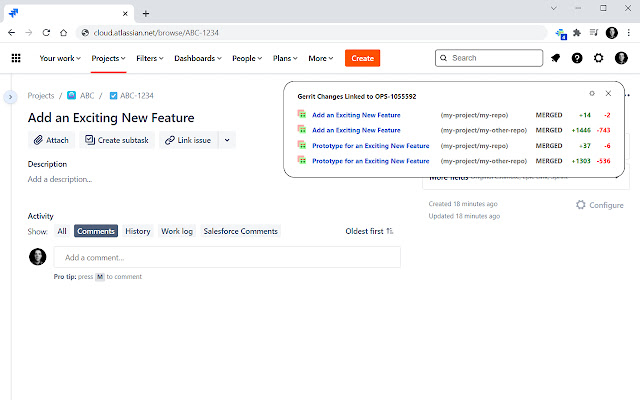Open Add an Exciting New Feature link for my-other-repo
This screenshot has width=640, height=400.
point(356,130)
